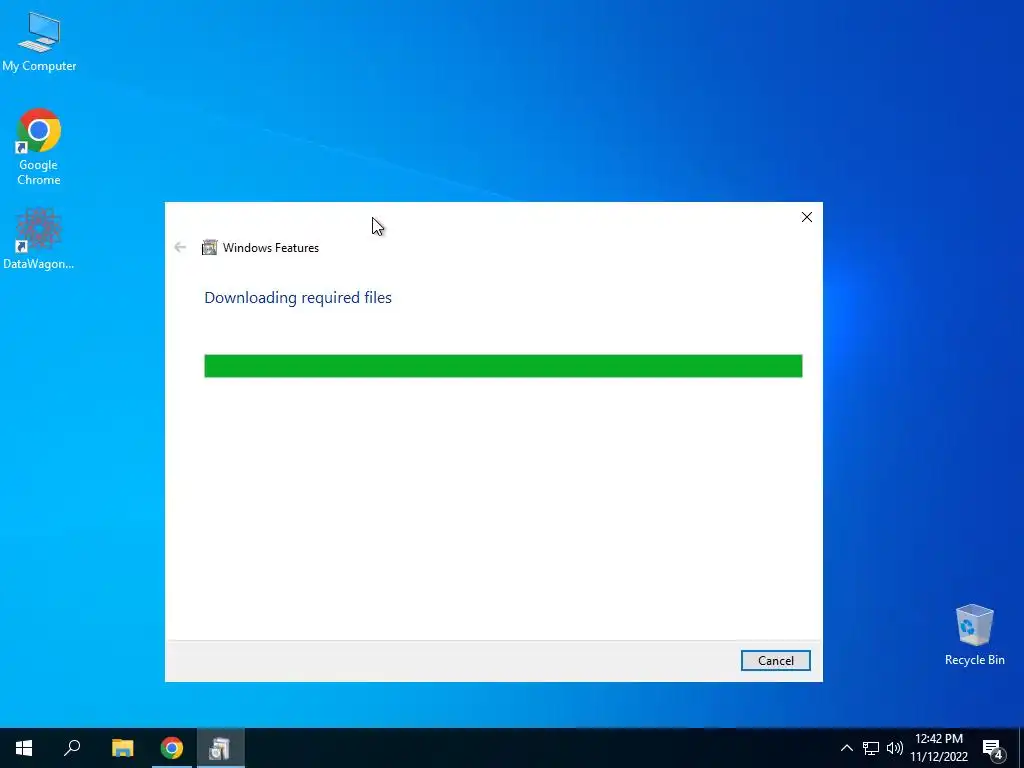
Task: Click the Windows Features title icon
Action: [x=209, y=248]
